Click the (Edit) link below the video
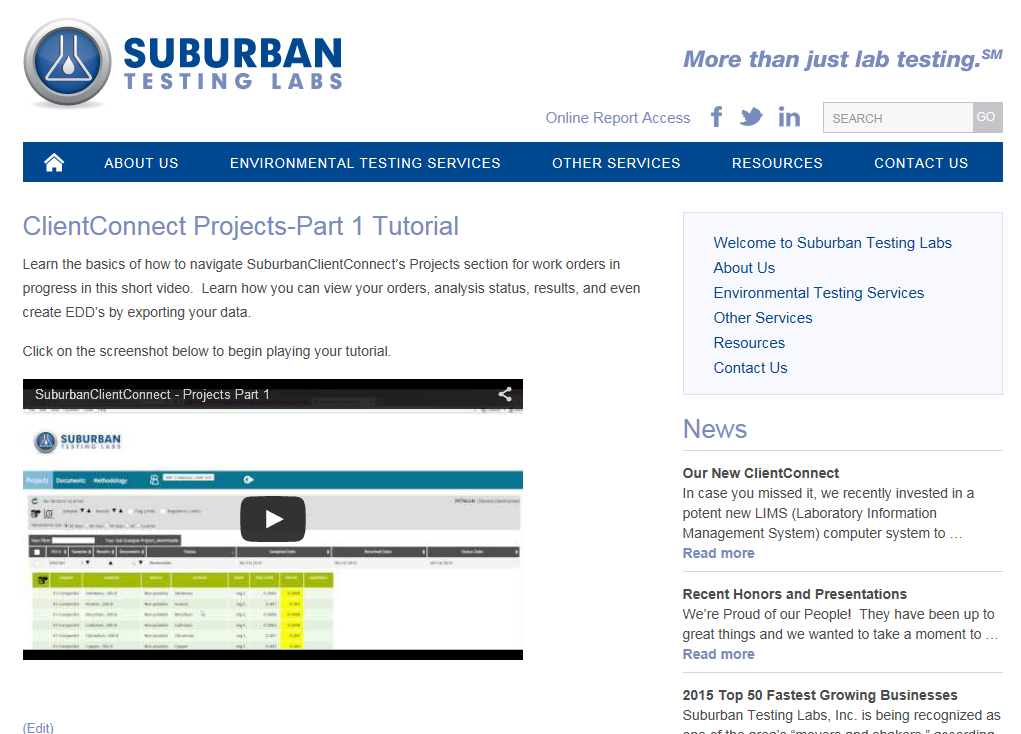 tap(38, 728)
